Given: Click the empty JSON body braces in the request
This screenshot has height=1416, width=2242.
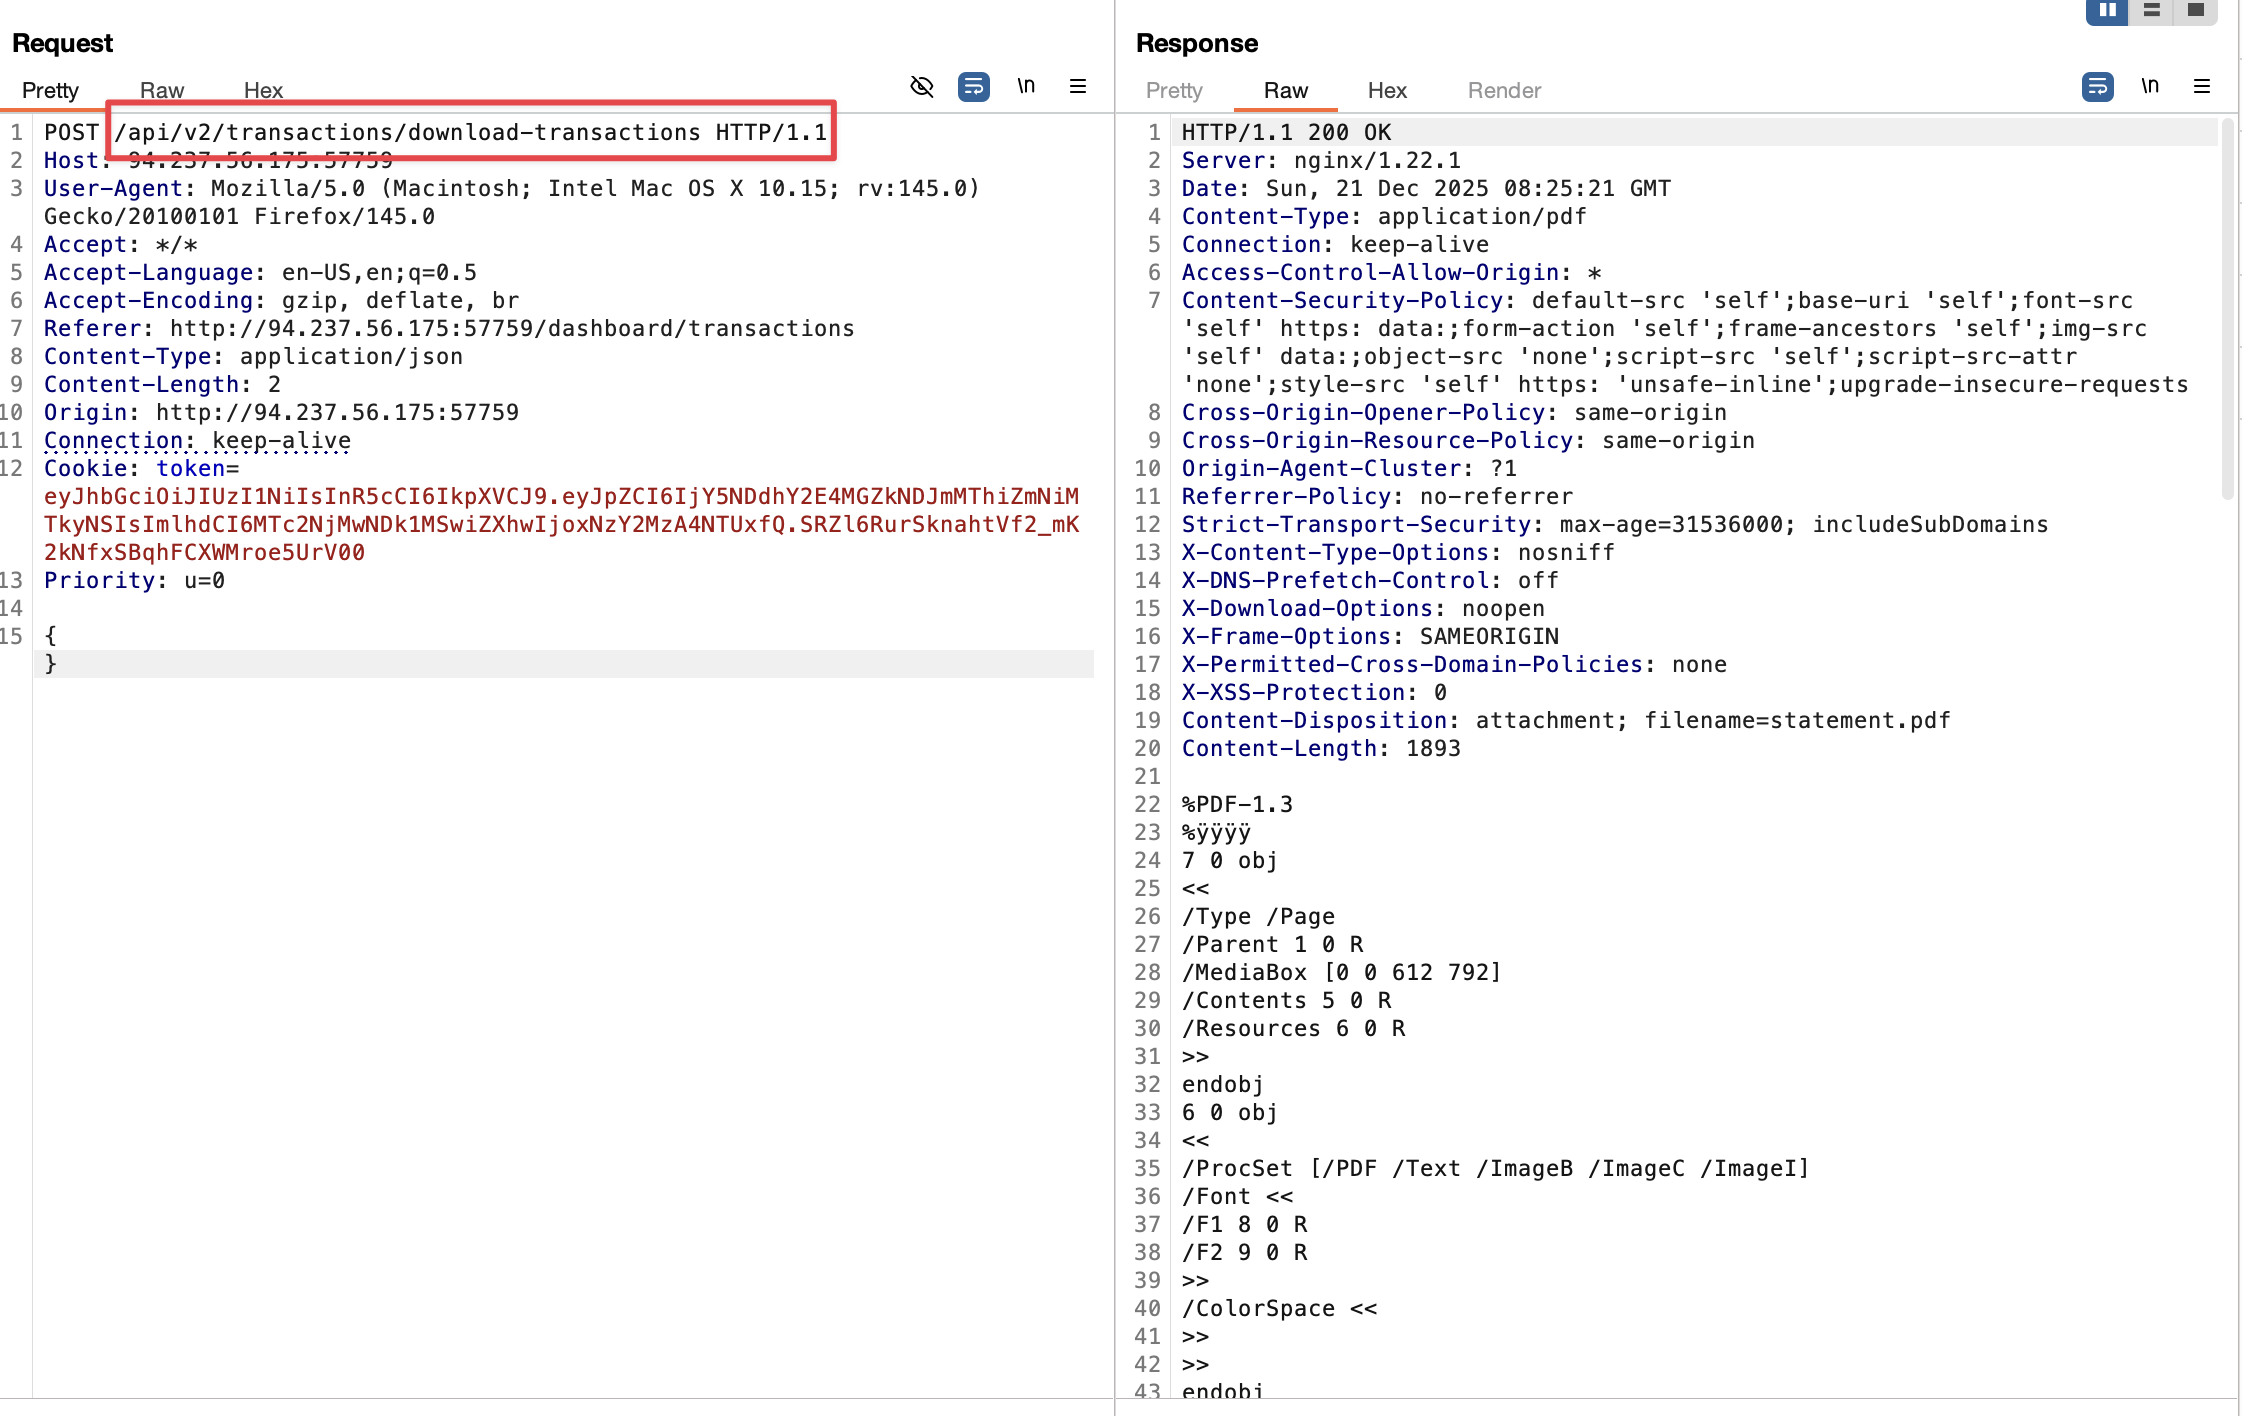Looking at the screenshot, I should (x=51, y=649).
